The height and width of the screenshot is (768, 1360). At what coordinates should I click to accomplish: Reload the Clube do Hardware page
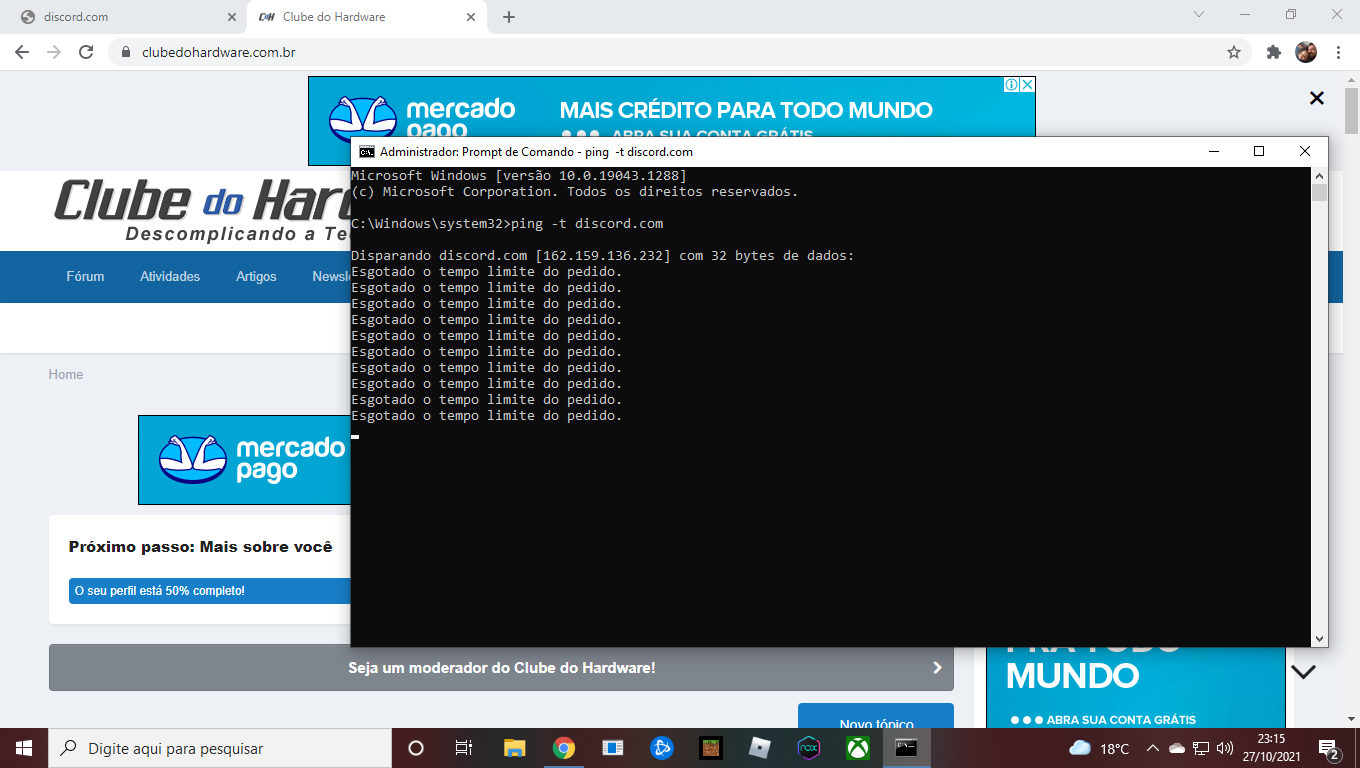pyautogui.click(x=86, y=52)
